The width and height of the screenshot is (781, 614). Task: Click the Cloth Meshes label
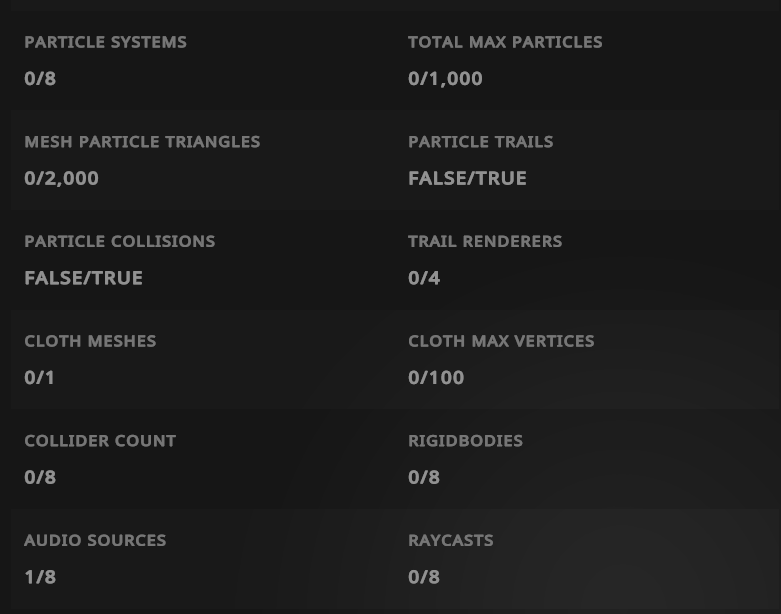[90, 341]
